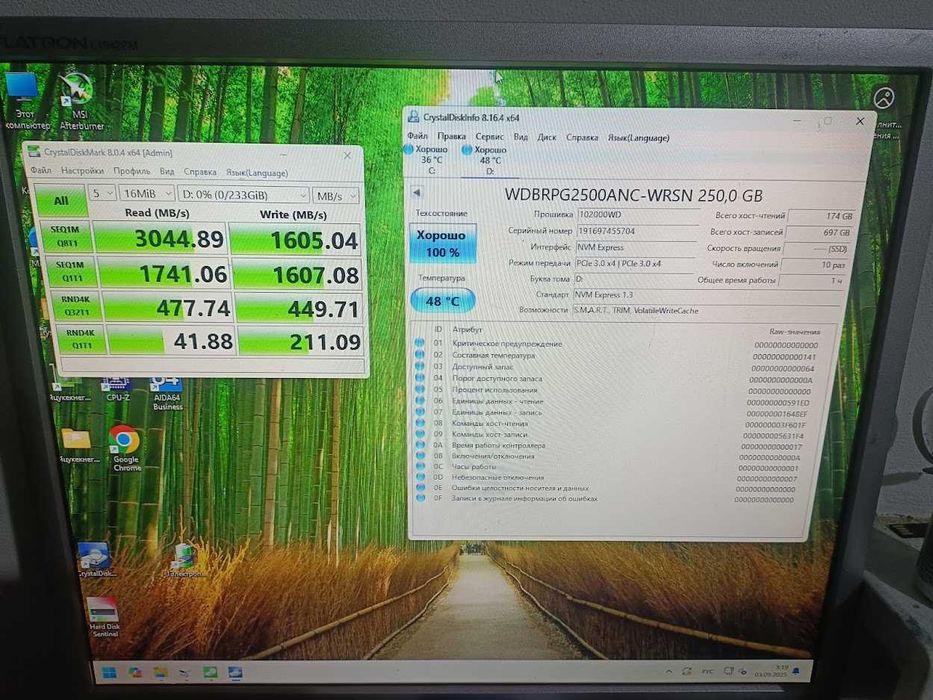Open Диск menu in CrystalDiskInfo
The height and width of the screenshot is (700, 933).
click(546, 137)
